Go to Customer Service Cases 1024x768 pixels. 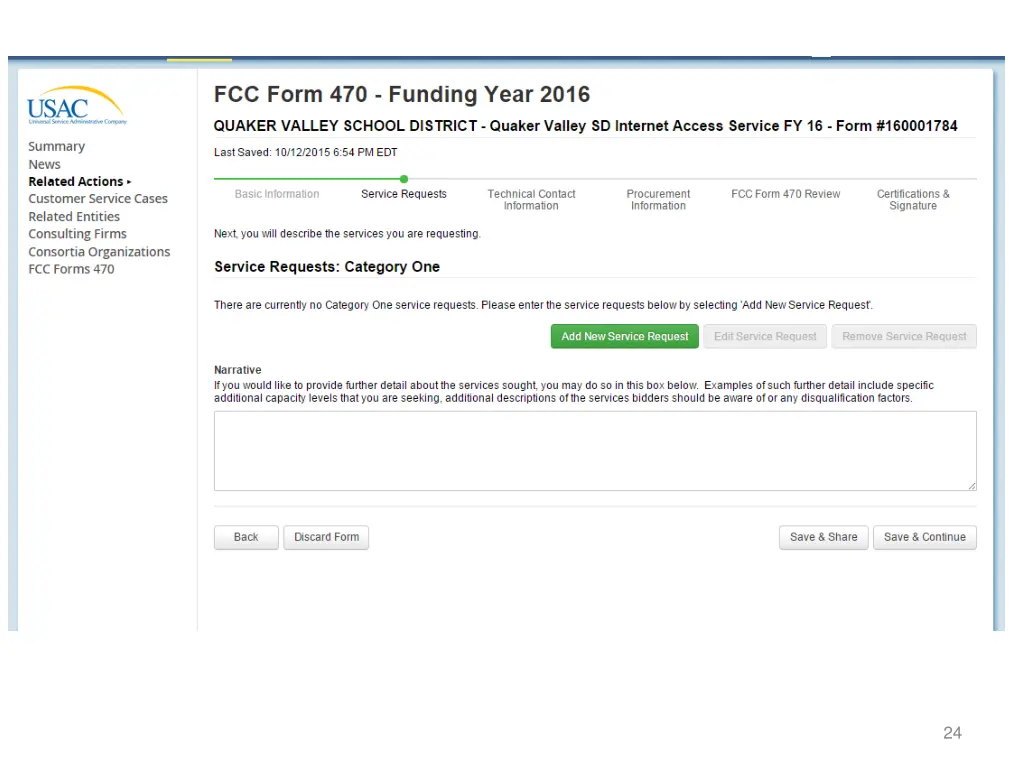(98, 199)
